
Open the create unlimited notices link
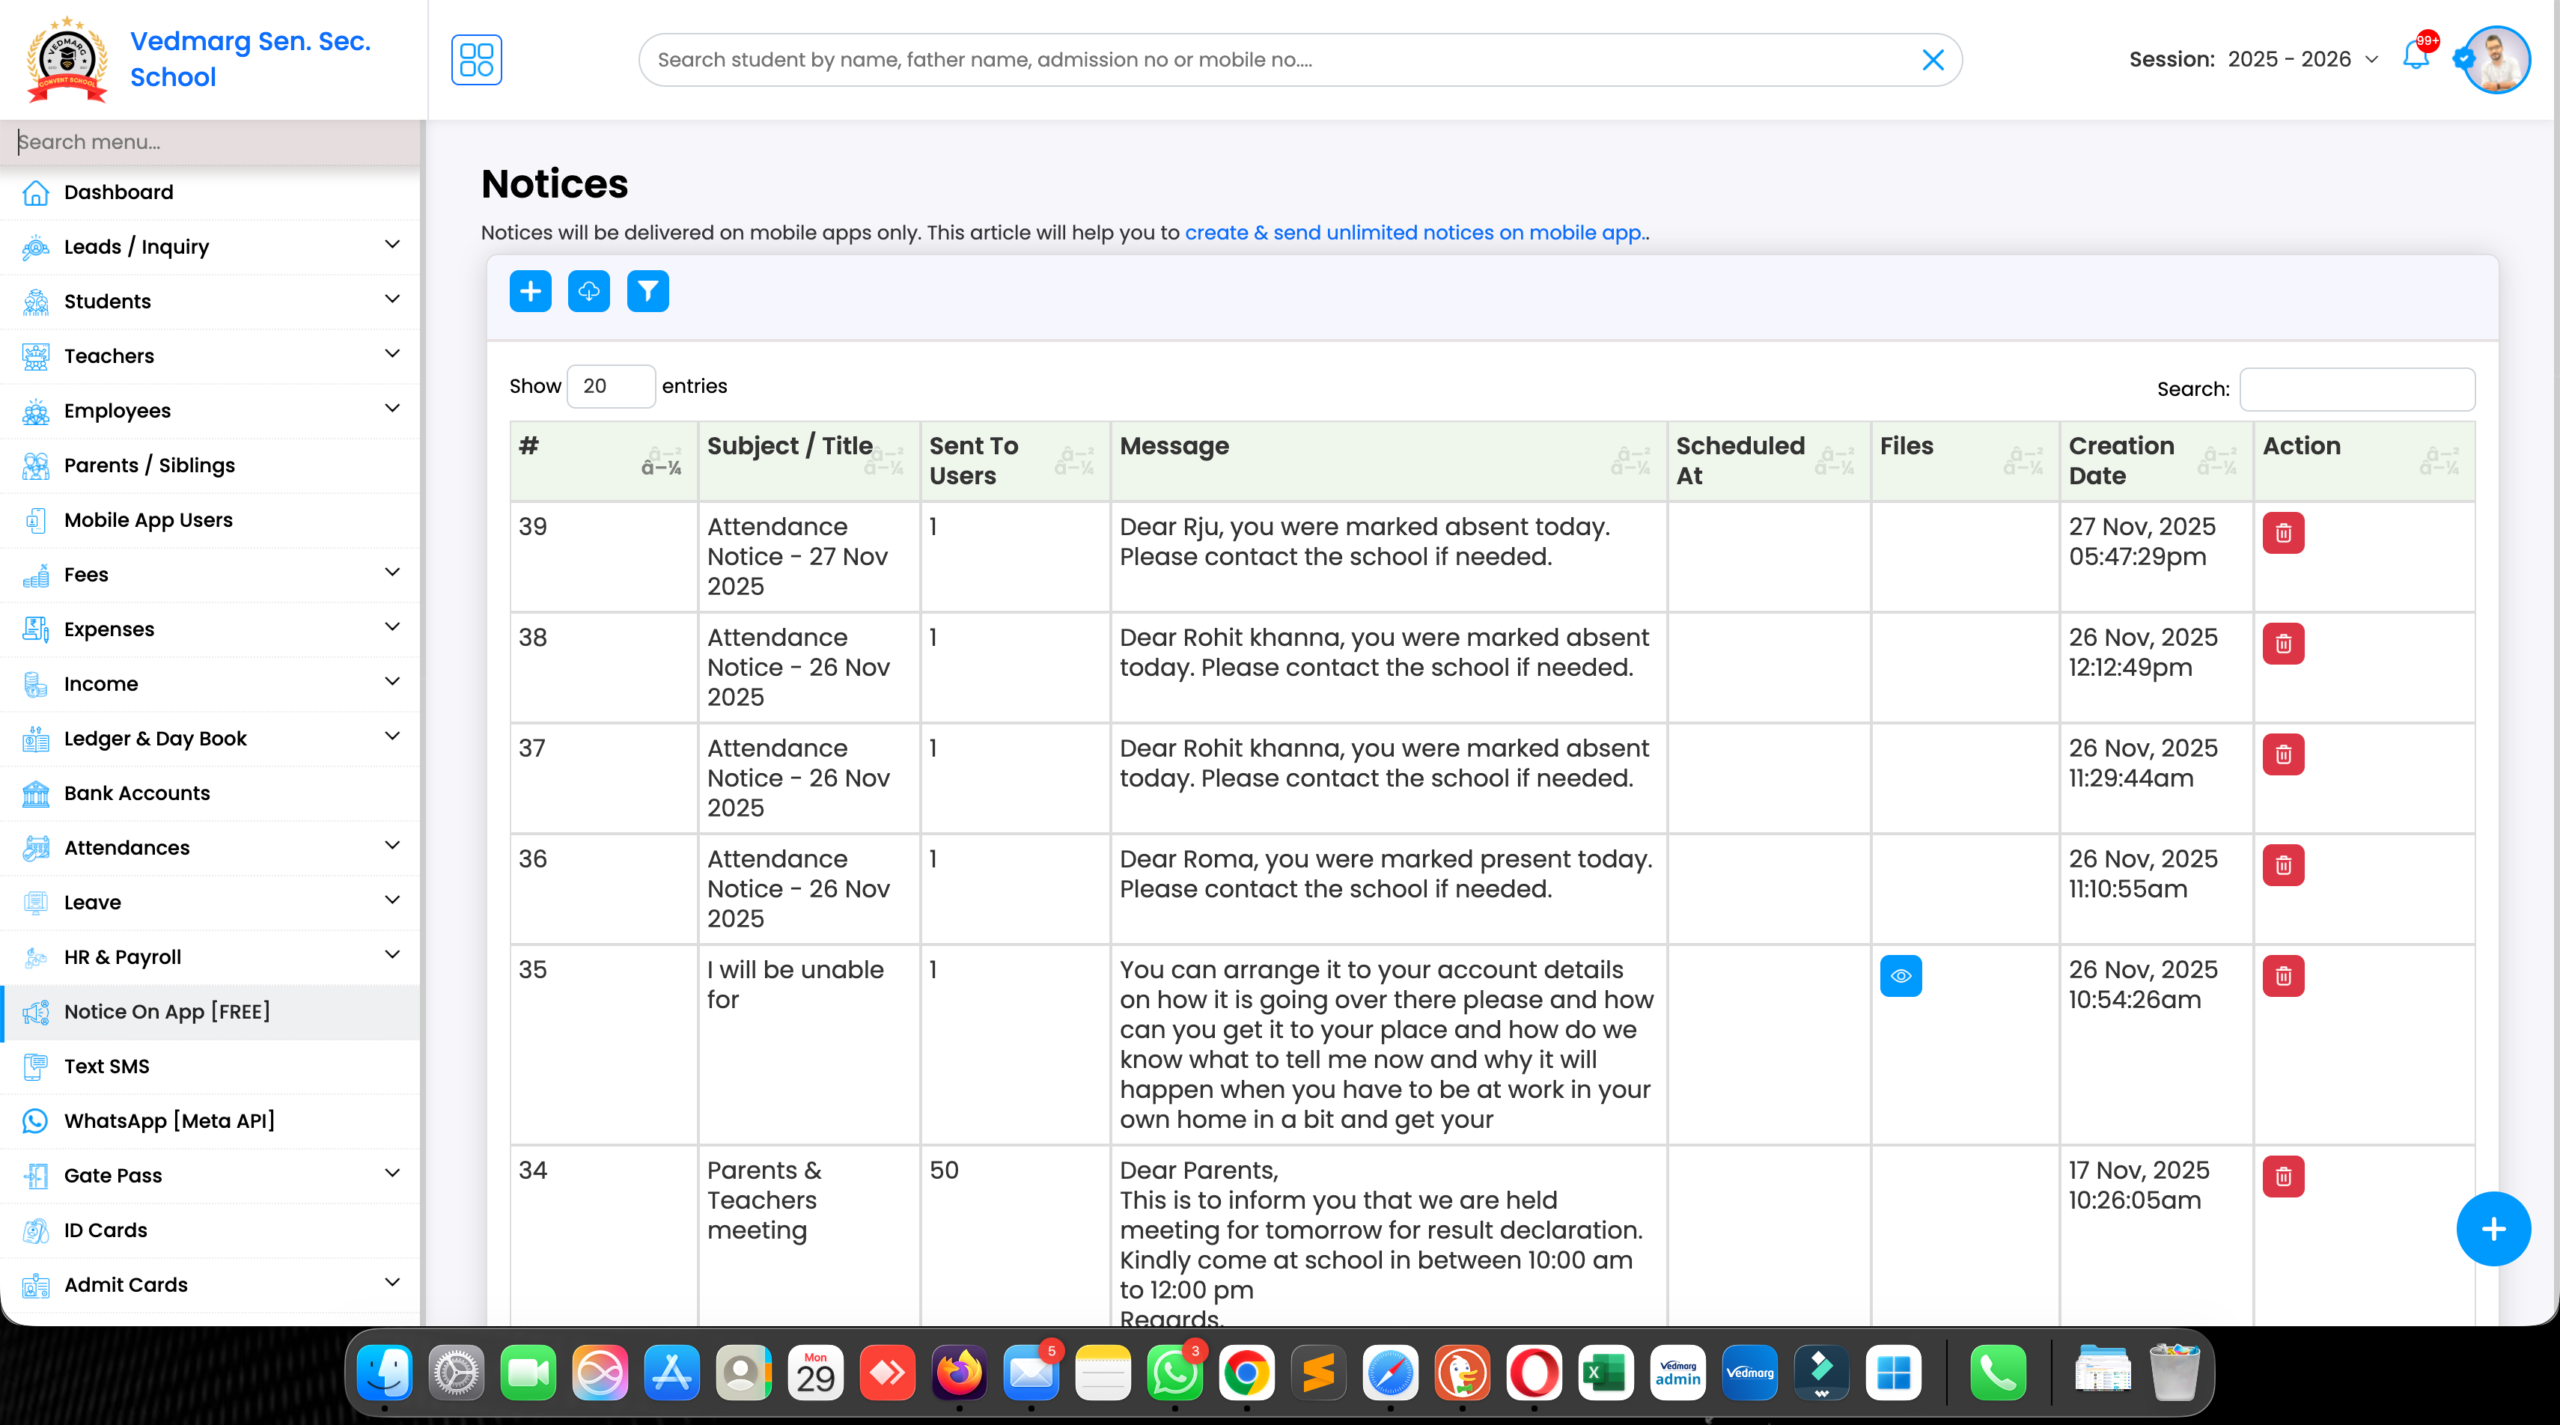click(1416, 232)
